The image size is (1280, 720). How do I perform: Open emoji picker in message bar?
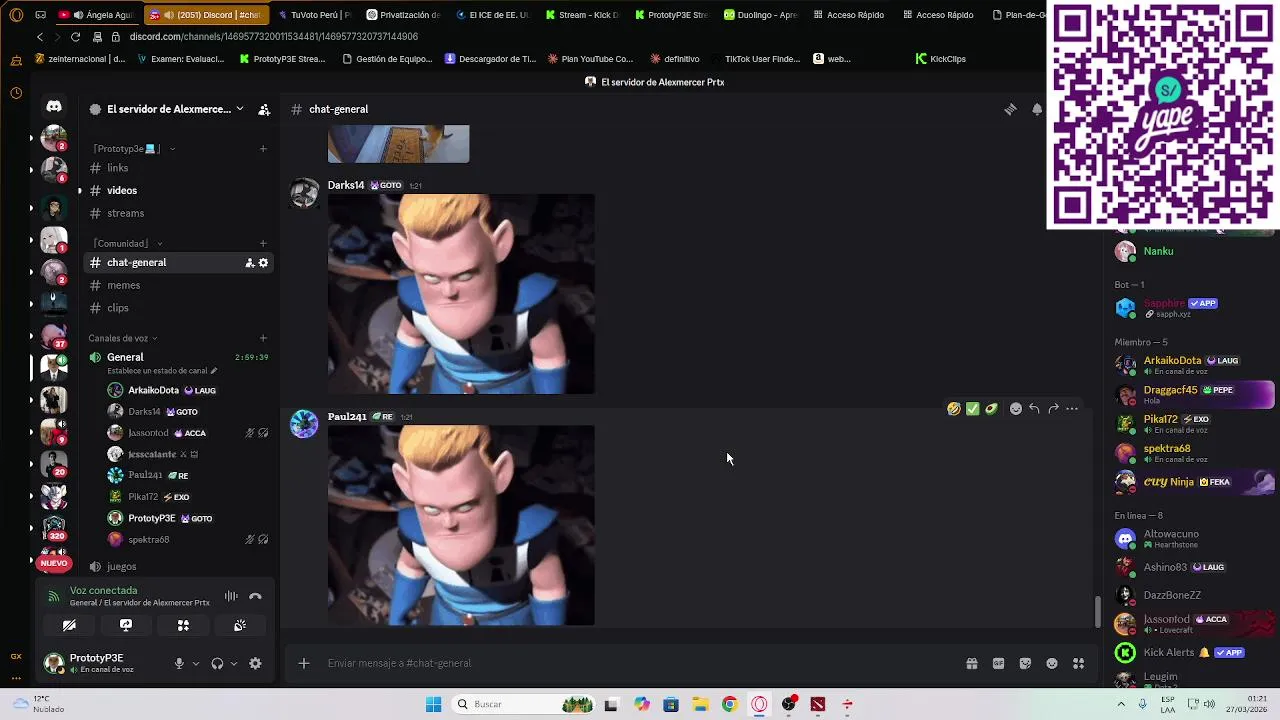click(1052, 663)
